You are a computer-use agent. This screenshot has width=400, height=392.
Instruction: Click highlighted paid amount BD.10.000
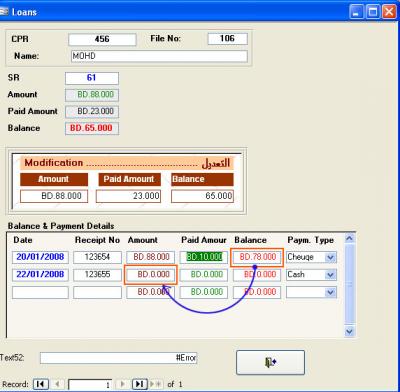[204, 257]
